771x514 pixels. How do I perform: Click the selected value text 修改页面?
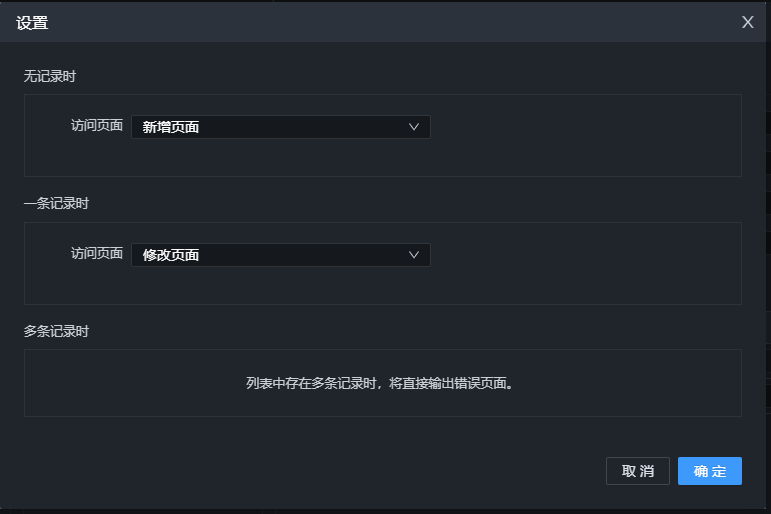(x=171, y=255)
